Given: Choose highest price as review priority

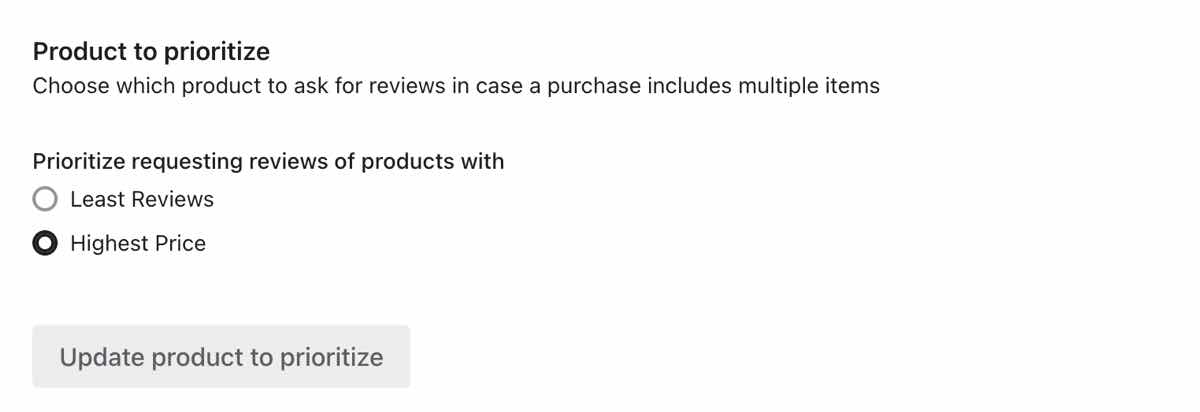Looking at the screenshot, I should pyautogui.click(x=45, y=244).
